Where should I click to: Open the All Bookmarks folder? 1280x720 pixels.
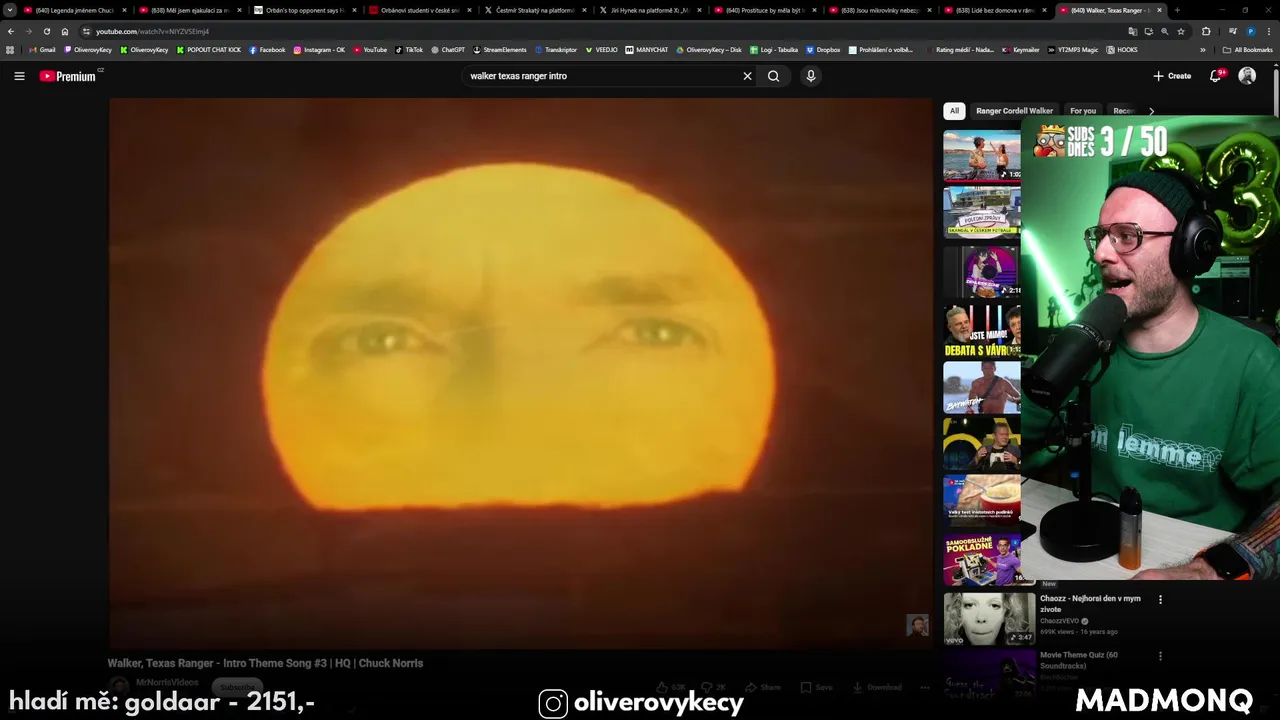[x=1247, y=49]
